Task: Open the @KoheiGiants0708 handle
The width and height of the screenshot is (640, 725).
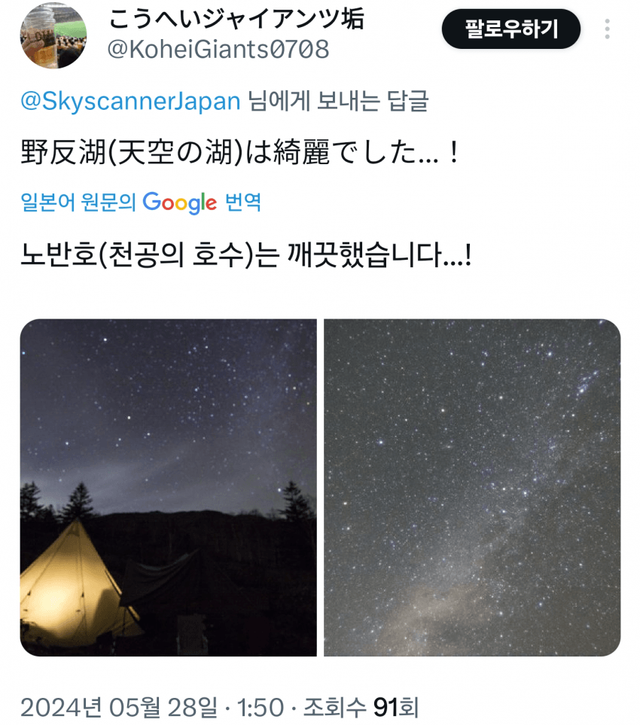Action: tap(218, 49)
